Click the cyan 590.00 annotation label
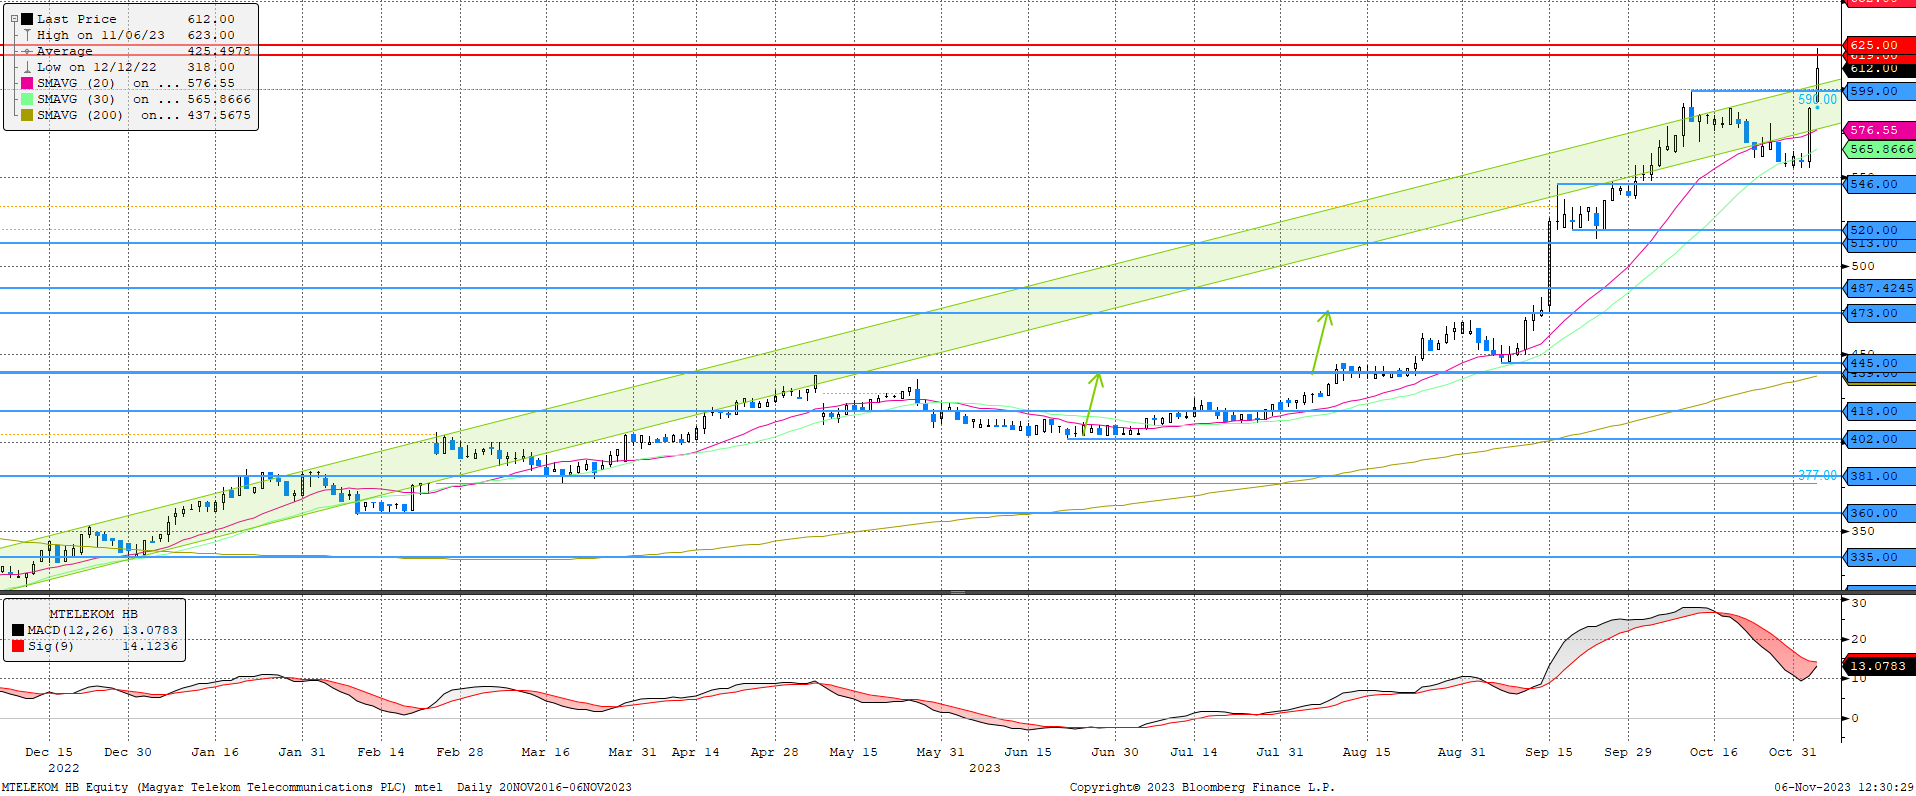 [x=1817, y=99]
